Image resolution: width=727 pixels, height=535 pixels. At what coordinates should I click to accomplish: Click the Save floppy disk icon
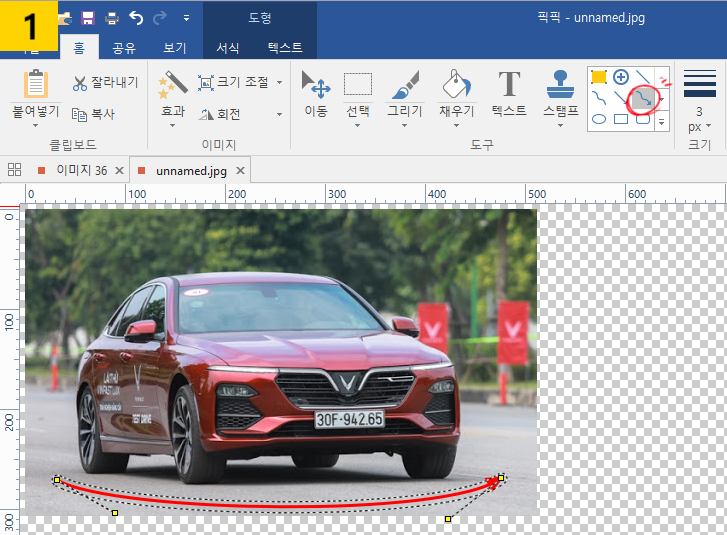(88, 18)
